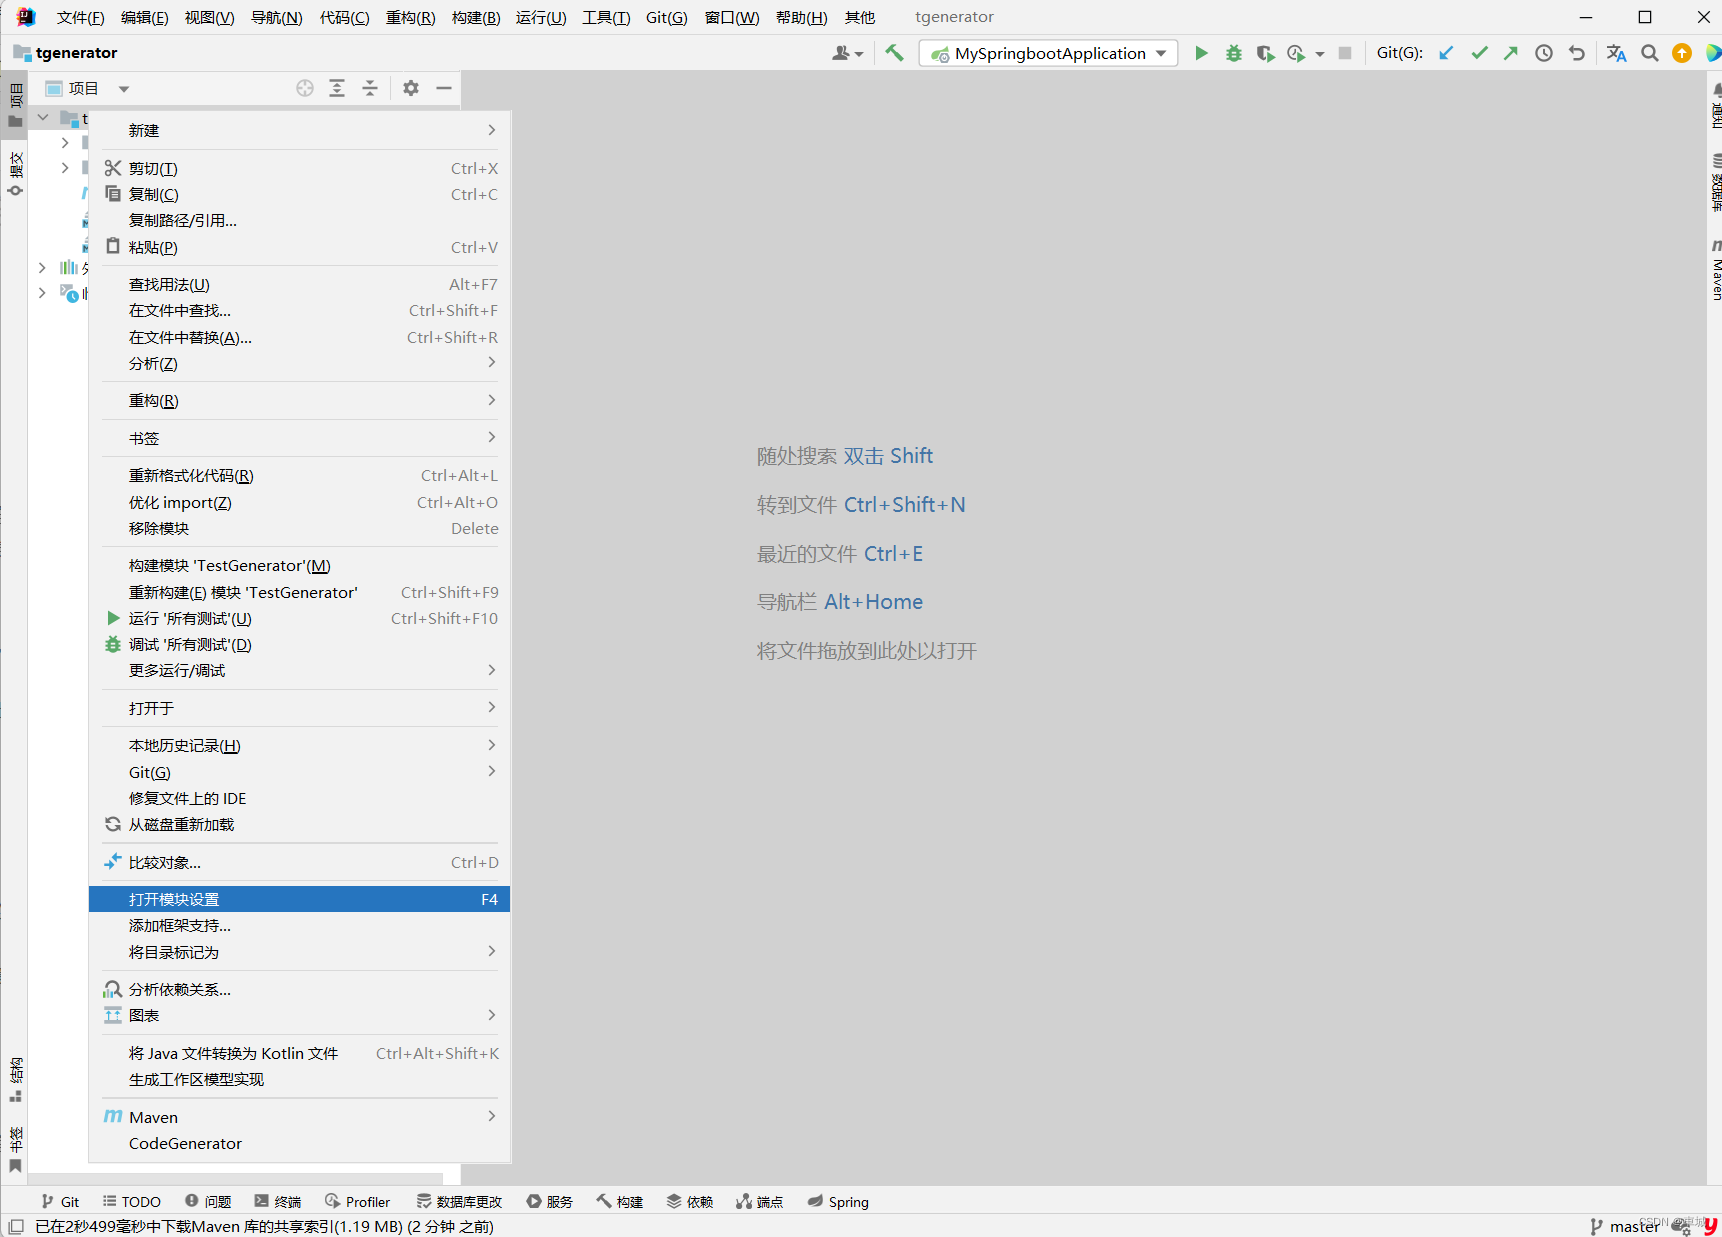Open the Profiler tool window

click(x=358, y=1201)
